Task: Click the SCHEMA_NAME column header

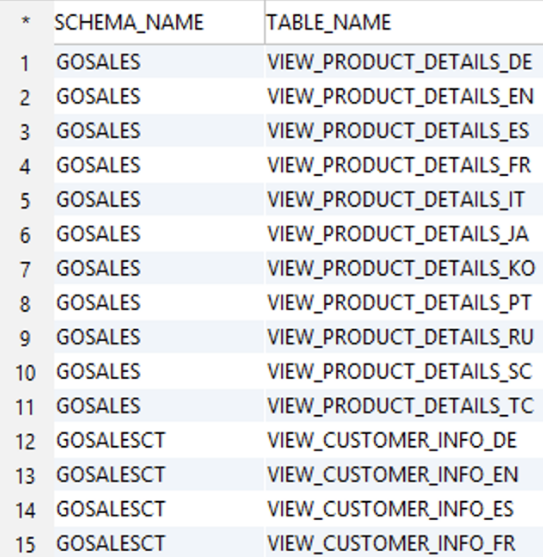Action: [159, 23]
